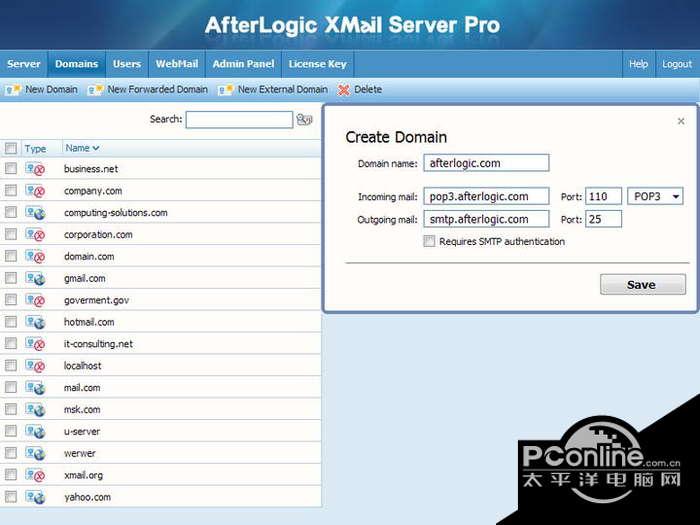
Task: Open the Help link
Action: pos(638,64)
